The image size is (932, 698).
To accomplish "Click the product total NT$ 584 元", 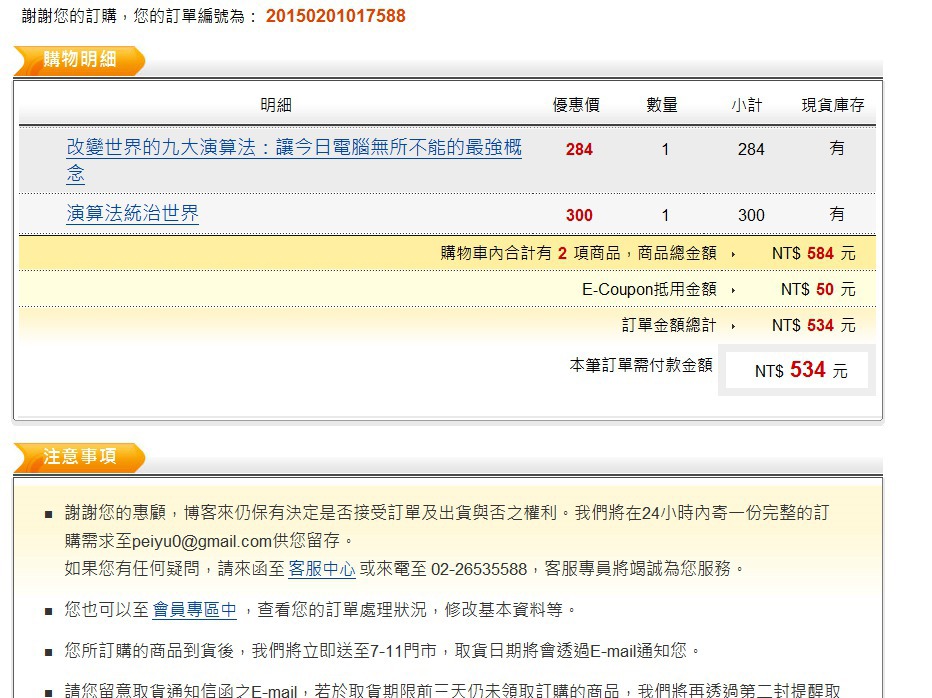I will pyautogui.click(x=814, y=254).
